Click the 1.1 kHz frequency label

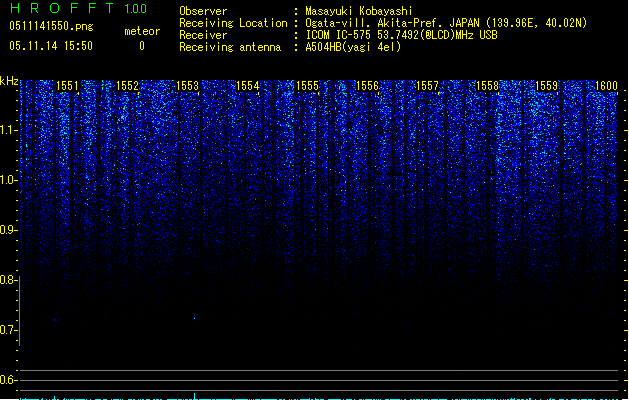(x=9, y=130)
